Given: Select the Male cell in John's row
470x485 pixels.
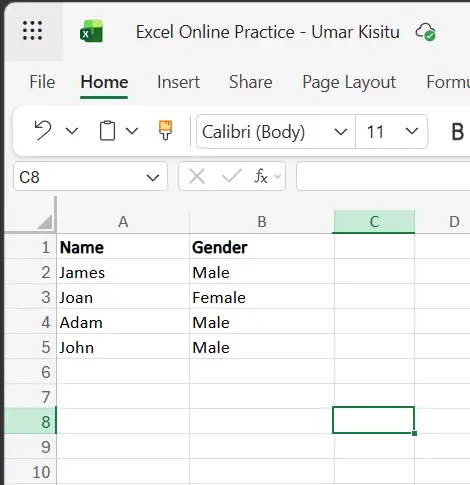Looking at the screenshot, I should pyautogui.click(x=262, y=346).
